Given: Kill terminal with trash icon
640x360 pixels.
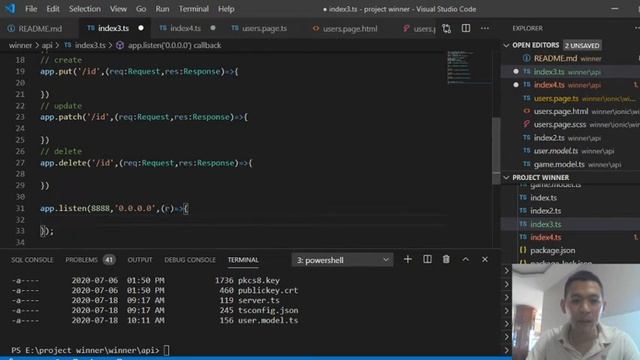Looking at the screenshot, I should click(446, 260).
